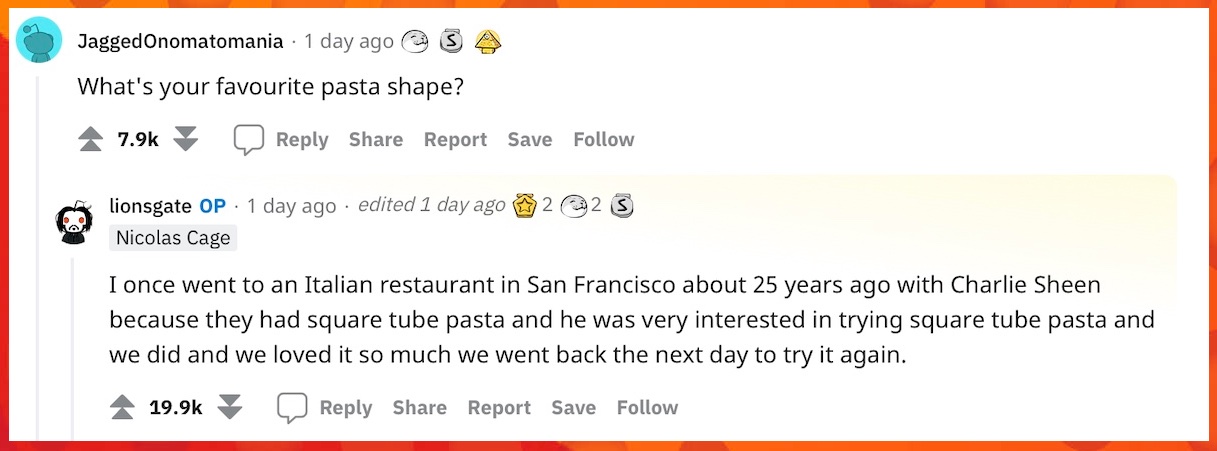The height and width of the screenshot is (451, 1217).
Task: Click the silver S award on the top comment
Action: pos(451,42)
